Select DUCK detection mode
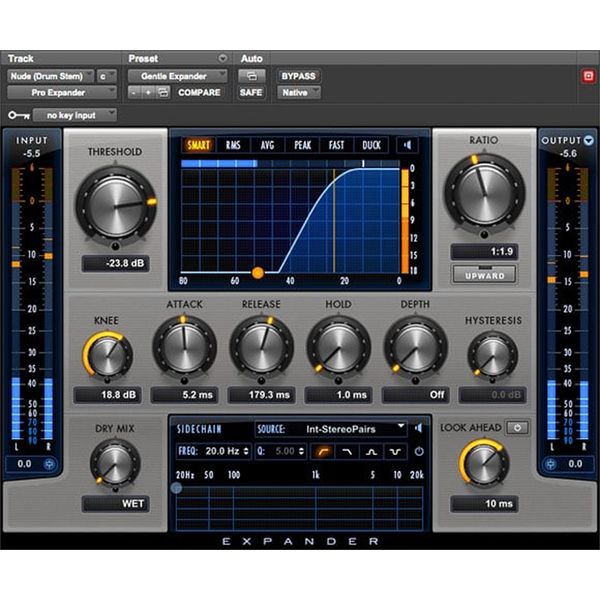This screenshot has width=600, height=600. click(x=371, y=145)
